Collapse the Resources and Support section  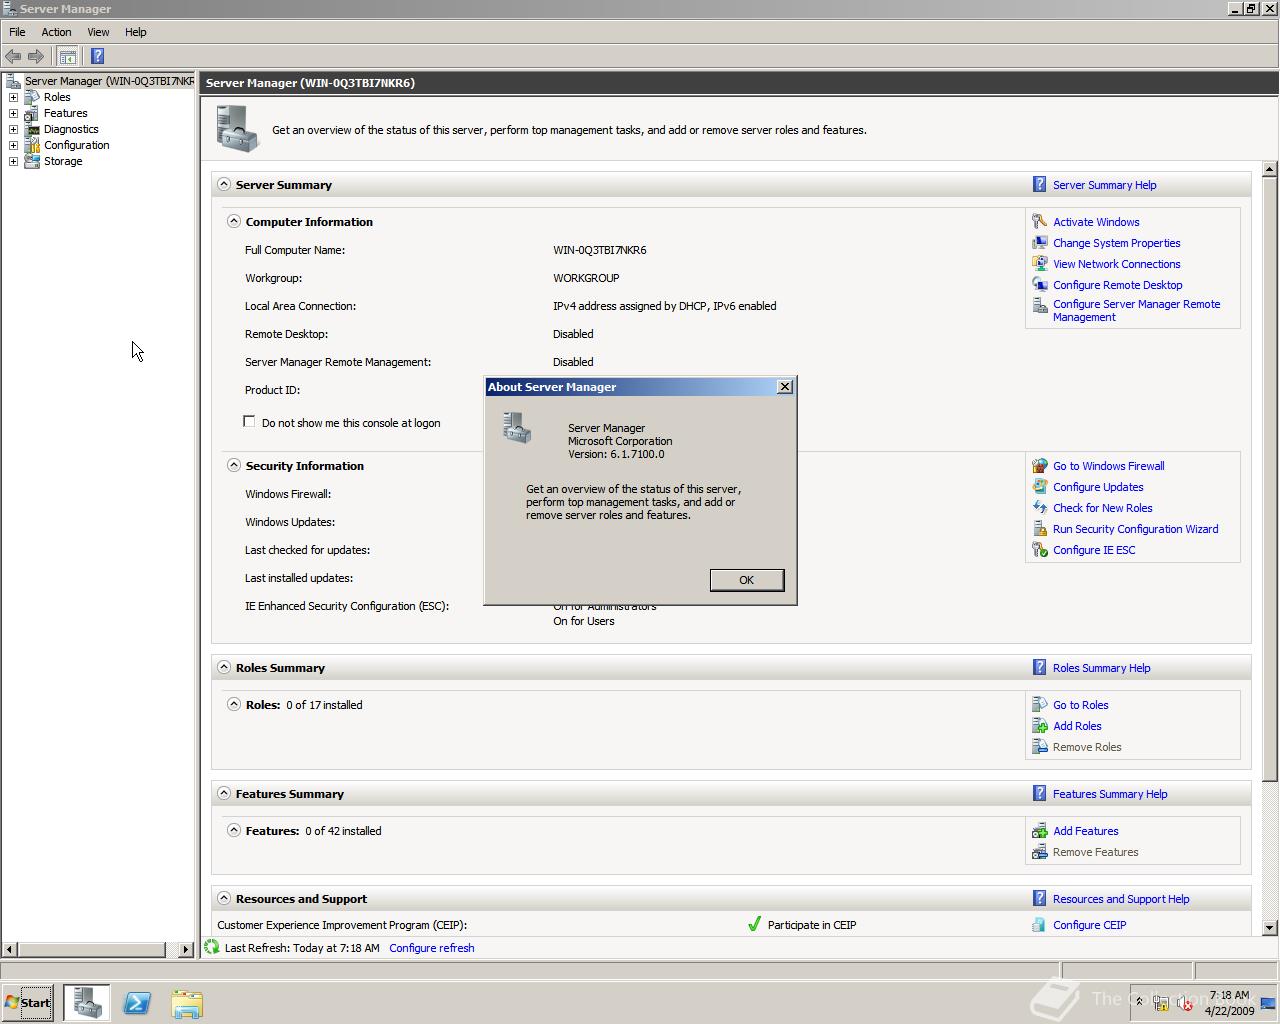[224, 899]
